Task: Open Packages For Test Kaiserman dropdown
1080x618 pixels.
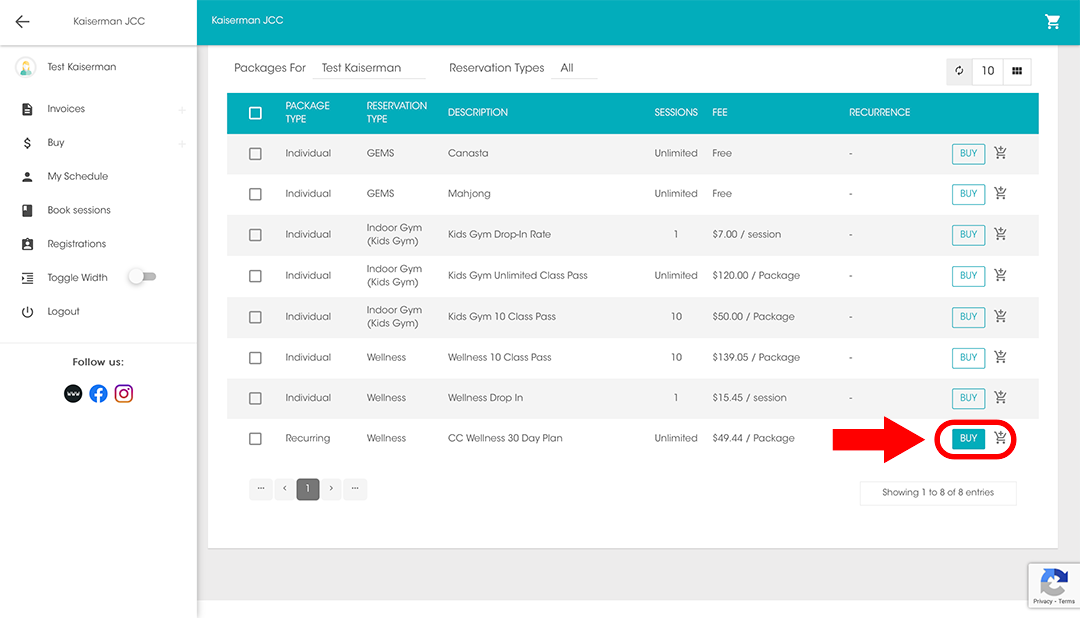Action: click(x=367, y=68)
